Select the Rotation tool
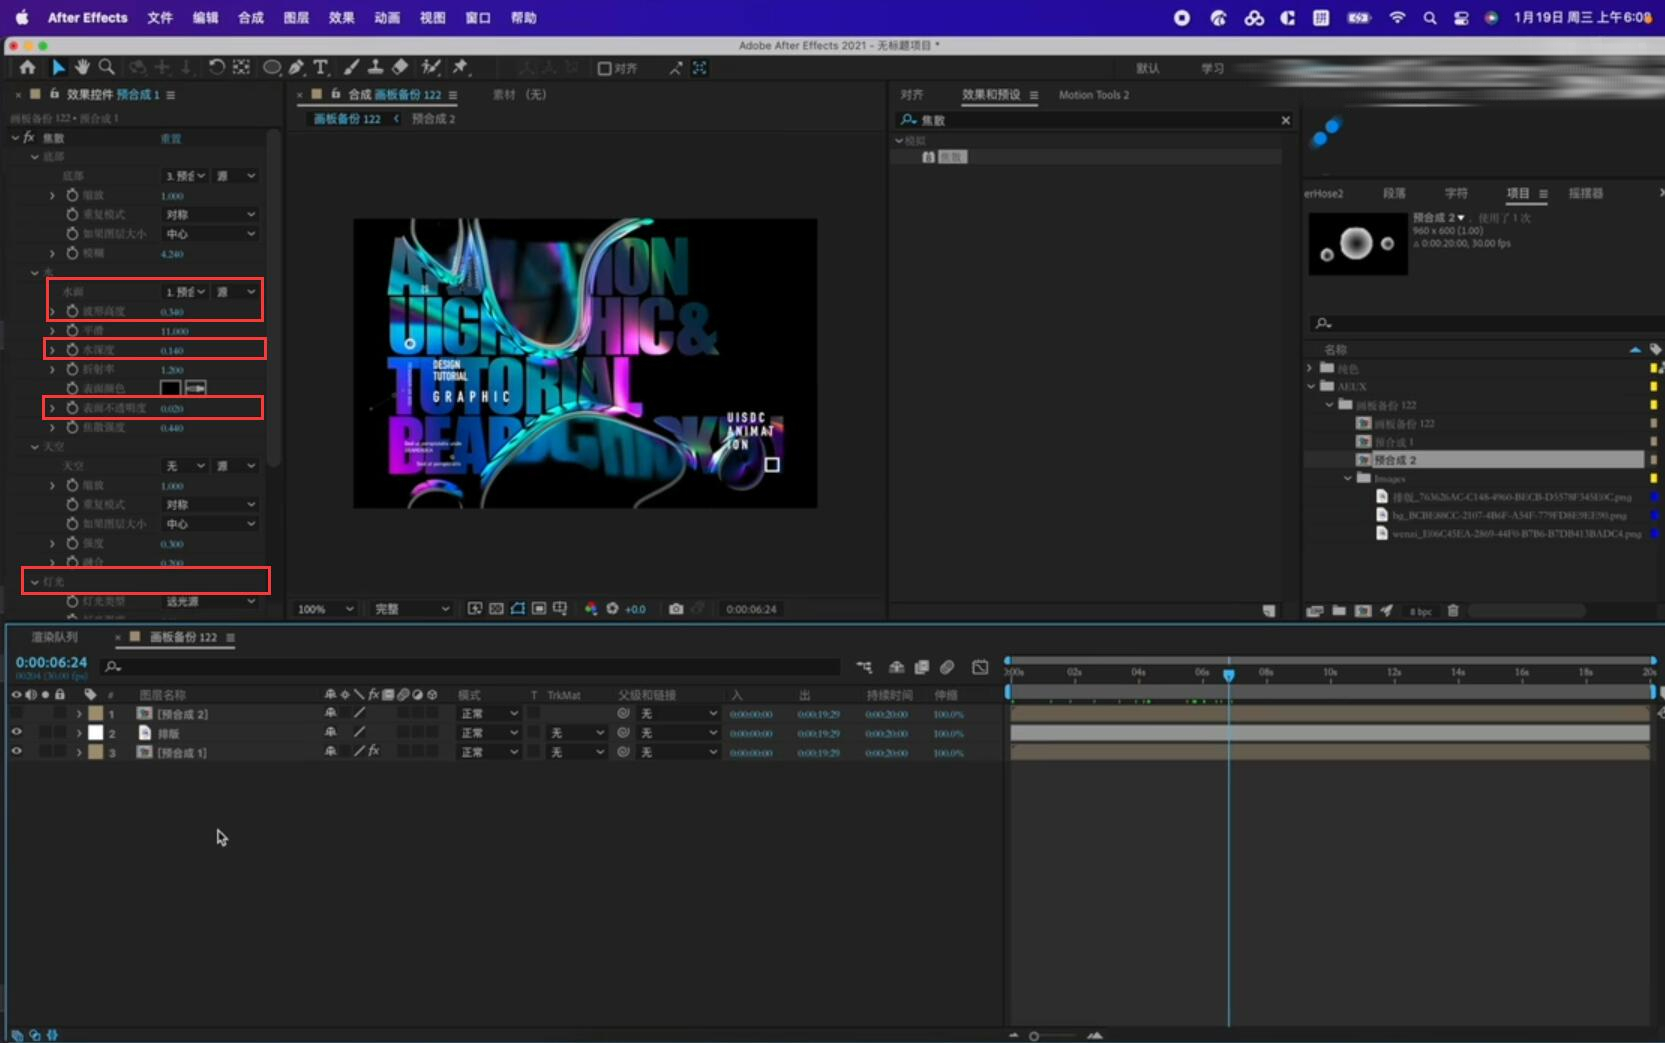Image resolution: width=1665 pixels, height=1043 pixels. pyautogui.click(x=216, y=67)
